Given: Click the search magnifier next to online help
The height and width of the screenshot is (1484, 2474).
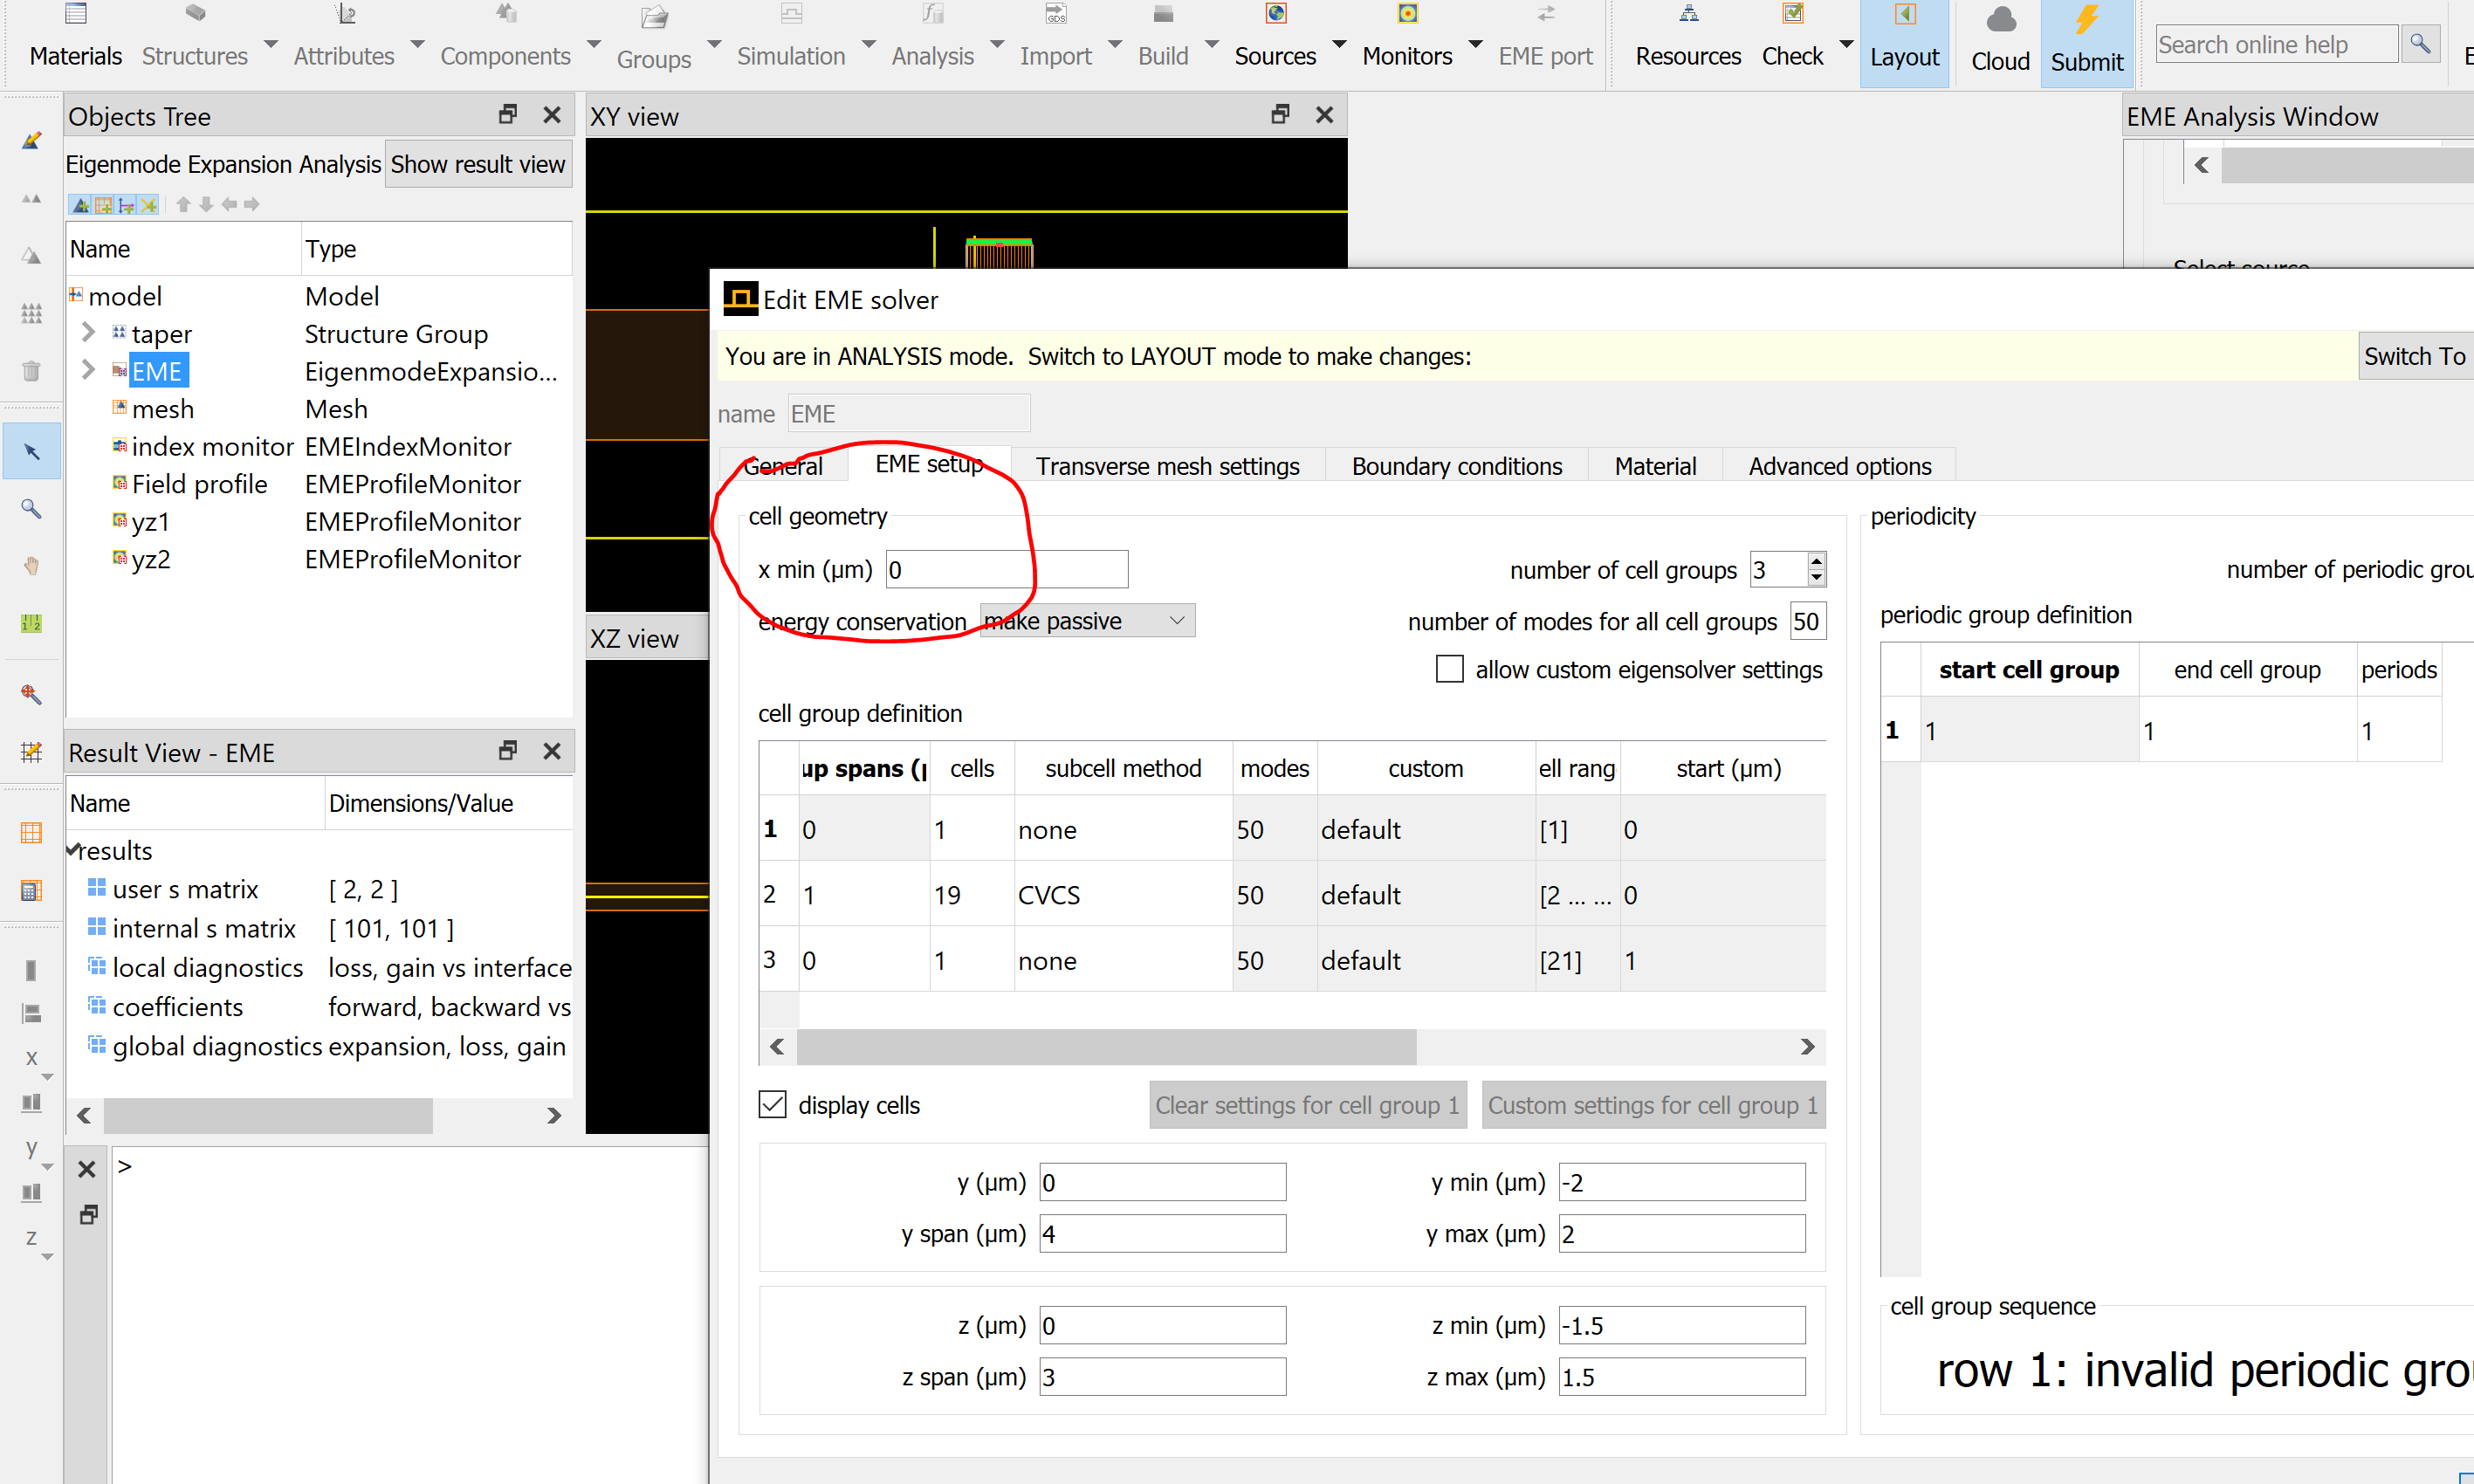Looking at the screenshot, I should click(2419, 44).
